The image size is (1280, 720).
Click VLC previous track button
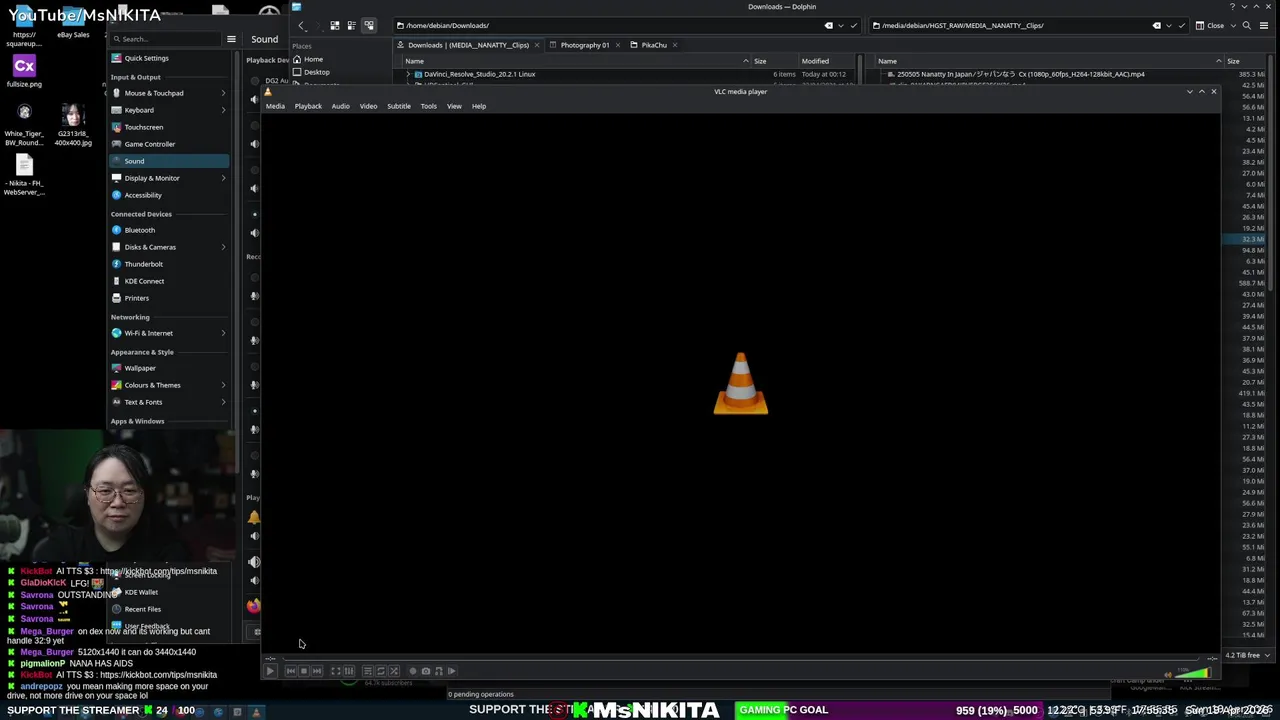coord(291,671)
